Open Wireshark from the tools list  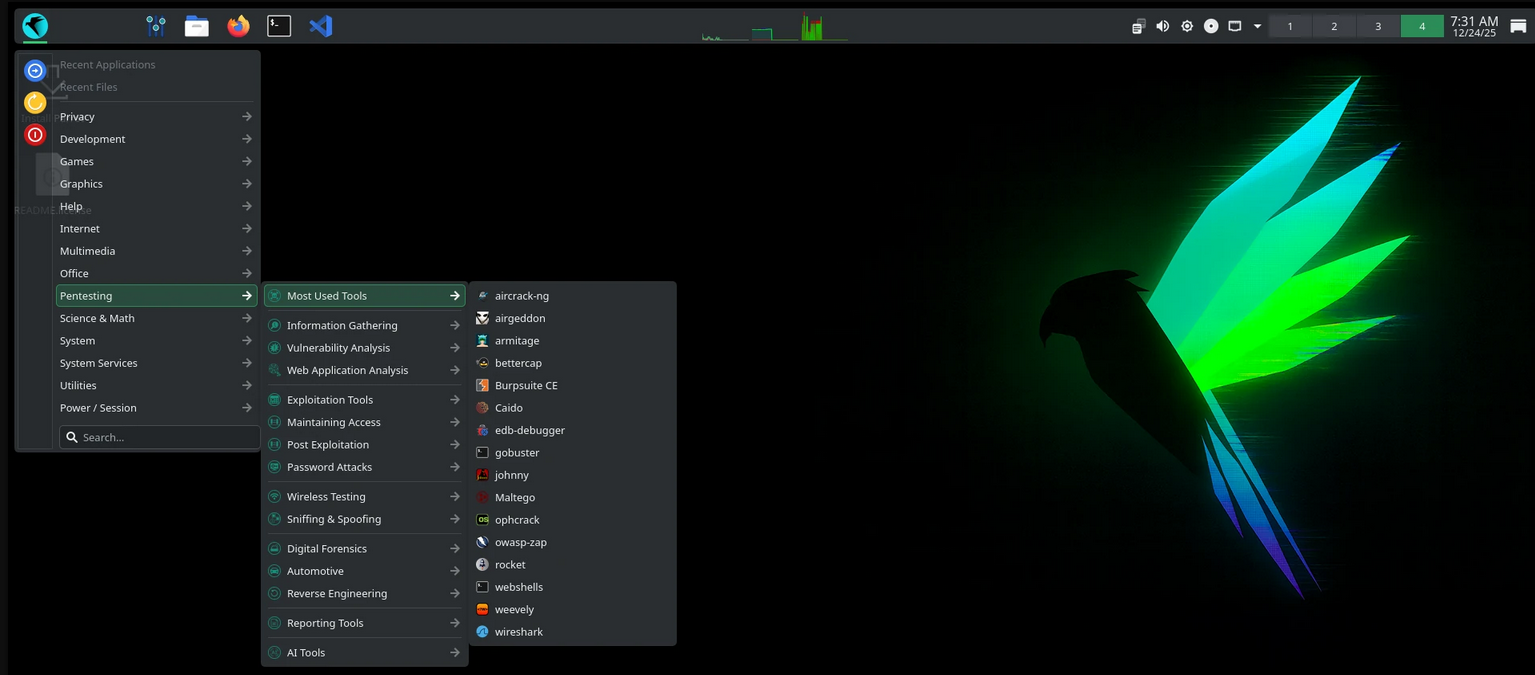tap(519, 631)
